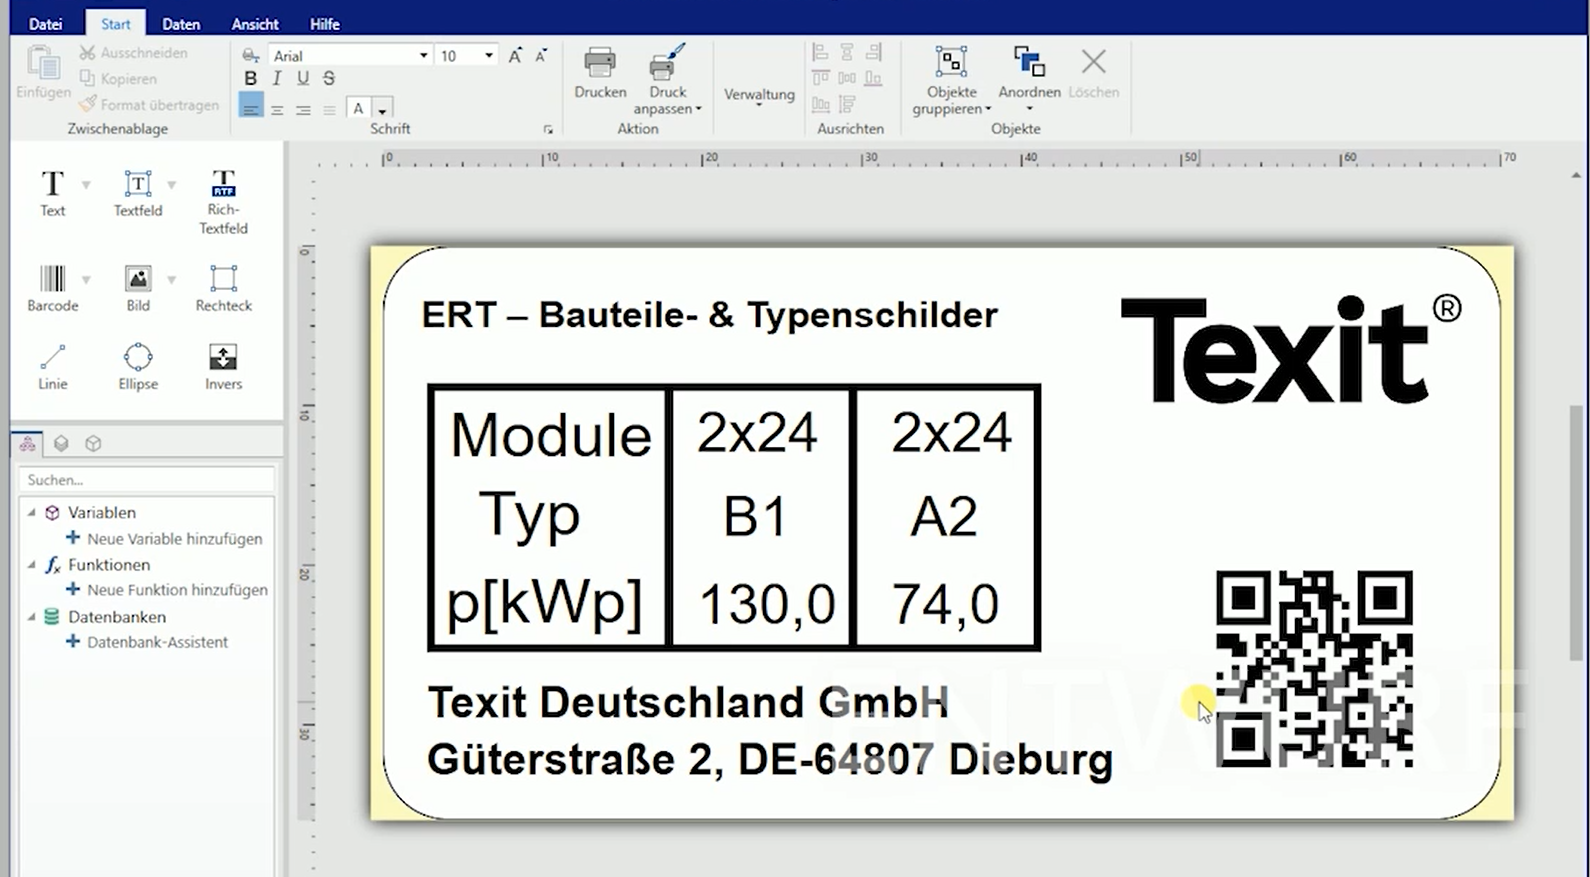Open the Barcode tool dropdown arrow
This screenshot has height=877, width=1590.
86,280
